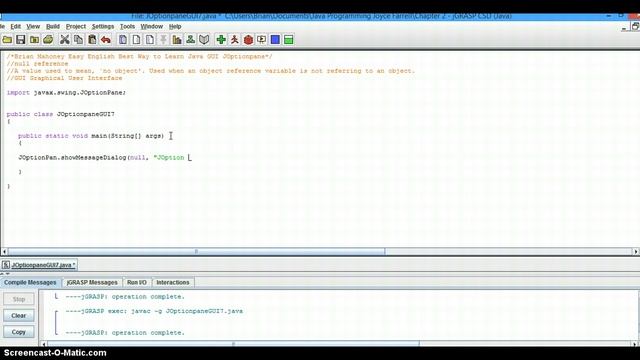Click the '//GUI Graphical User Interface' comment
This screenshot has width=640, height=360.
[x=64, y=78]
